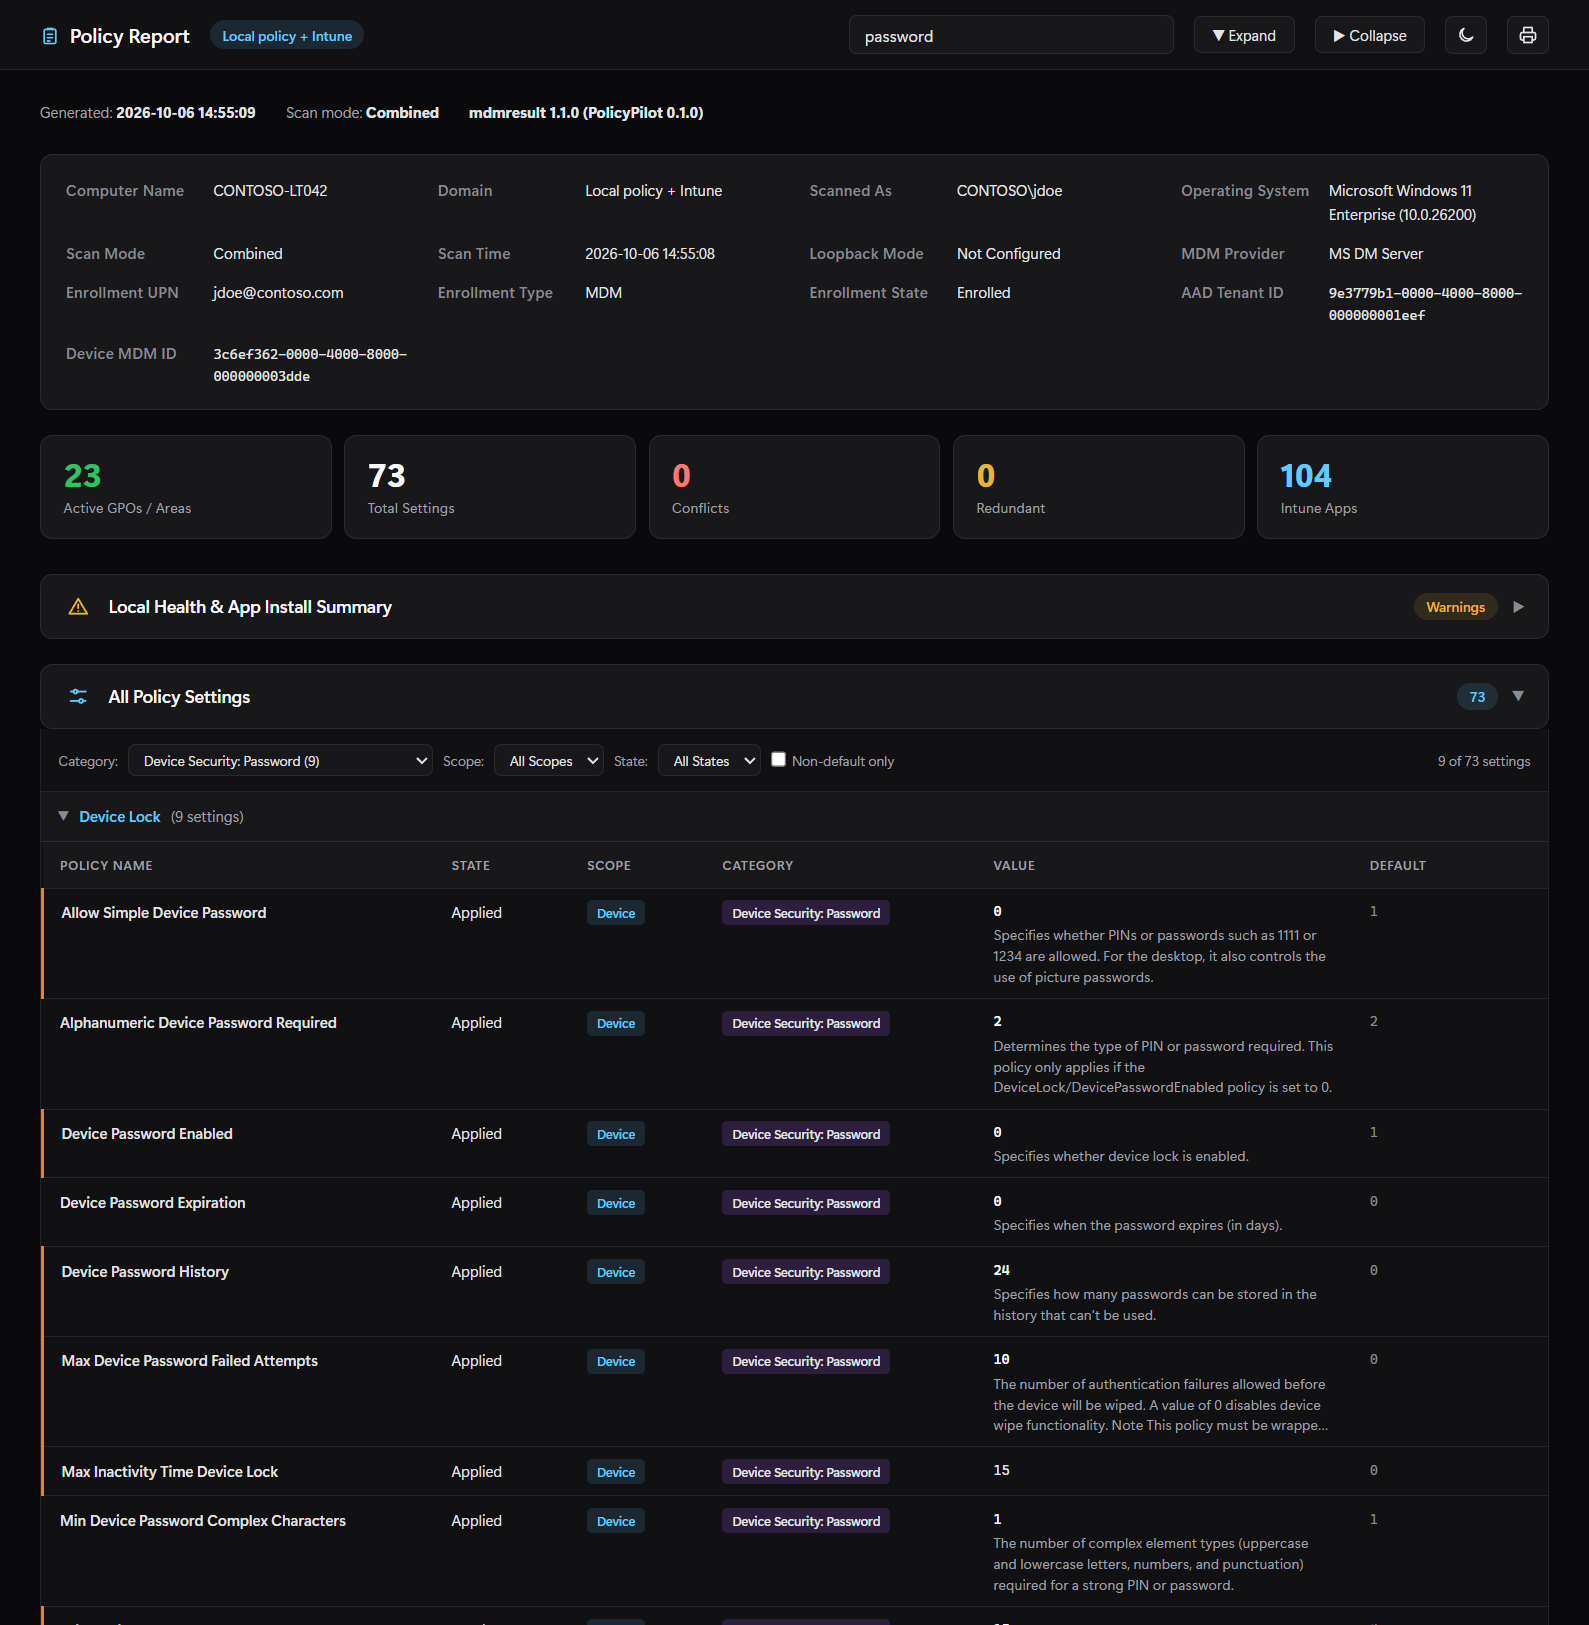Click the warning triangle icon beside Local Health
The image size is (1589, 1625).
78,607
